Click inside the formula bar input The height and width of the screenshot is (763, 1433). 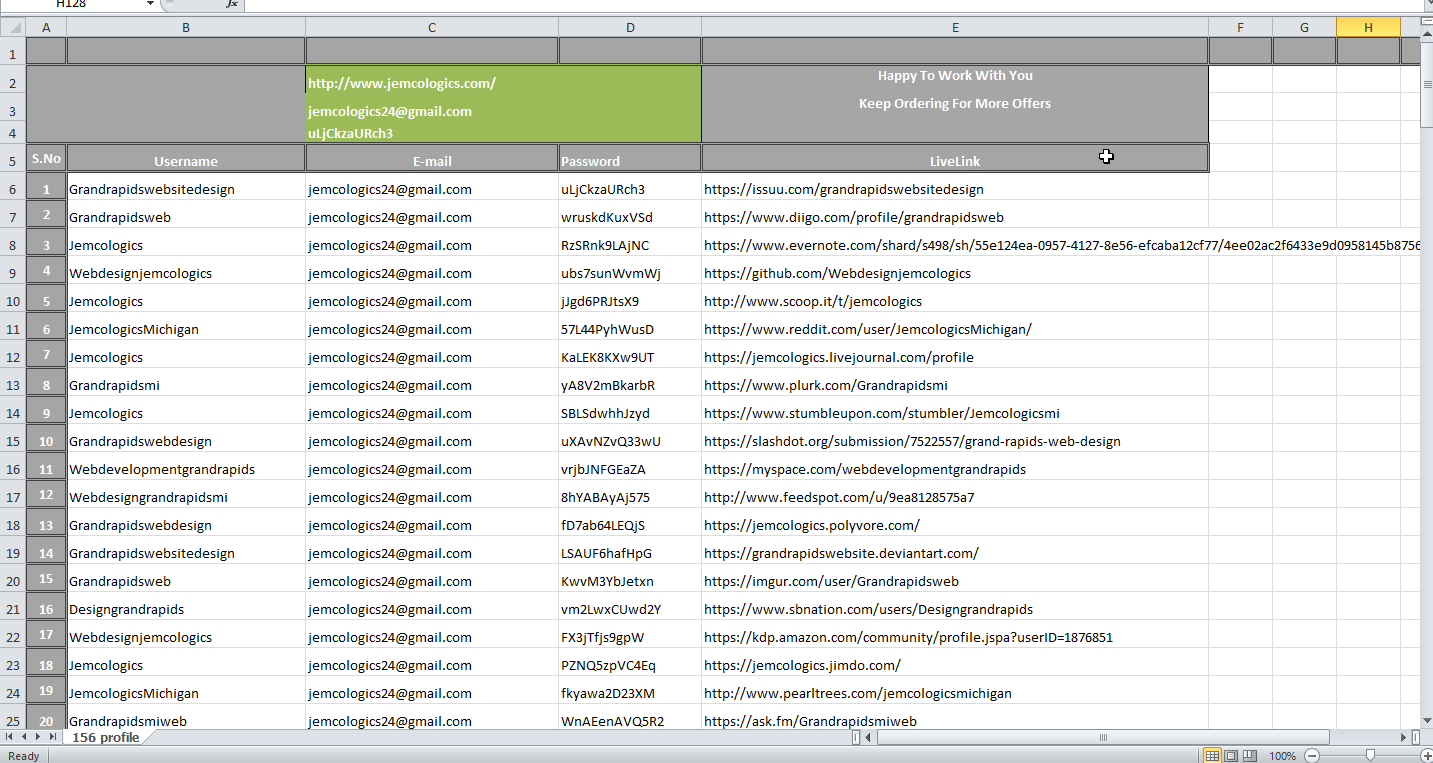pos(800,4)
